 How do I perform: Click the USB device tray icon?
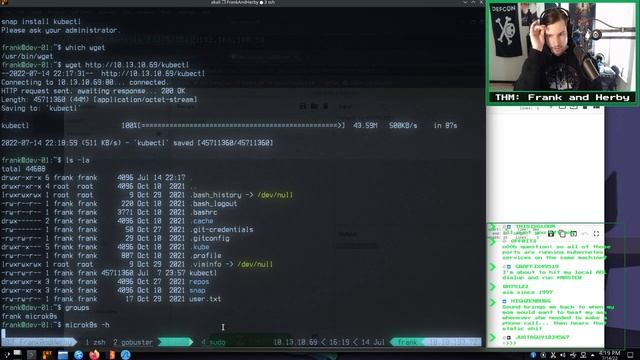tap(573, 355)
